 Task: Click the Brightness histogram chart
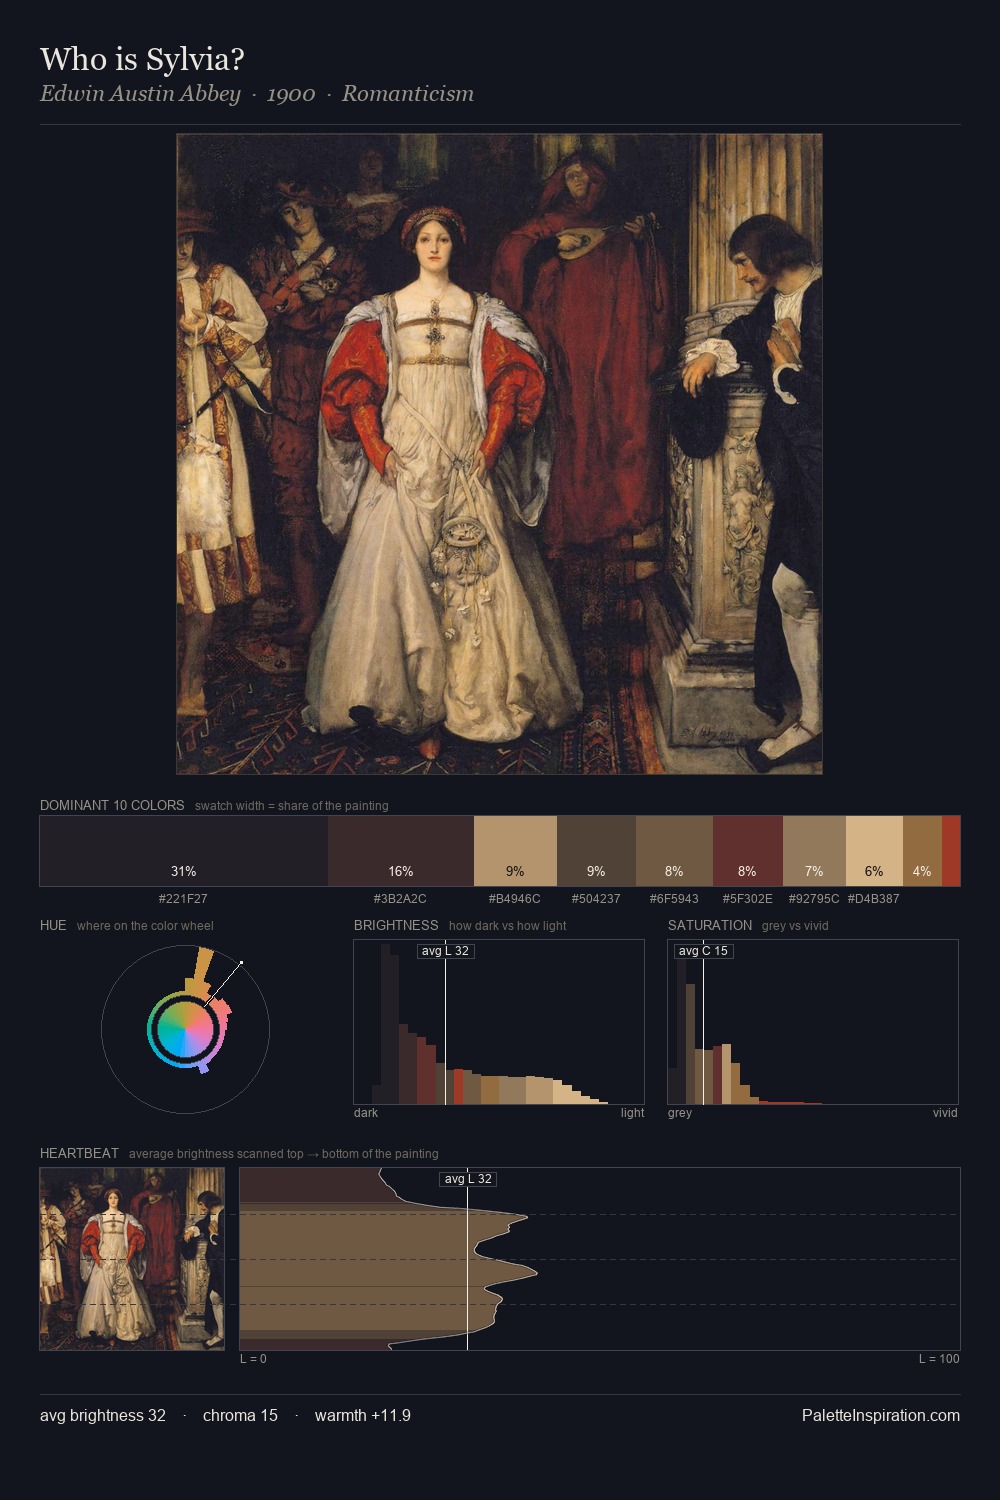(x=499, y=1022)
